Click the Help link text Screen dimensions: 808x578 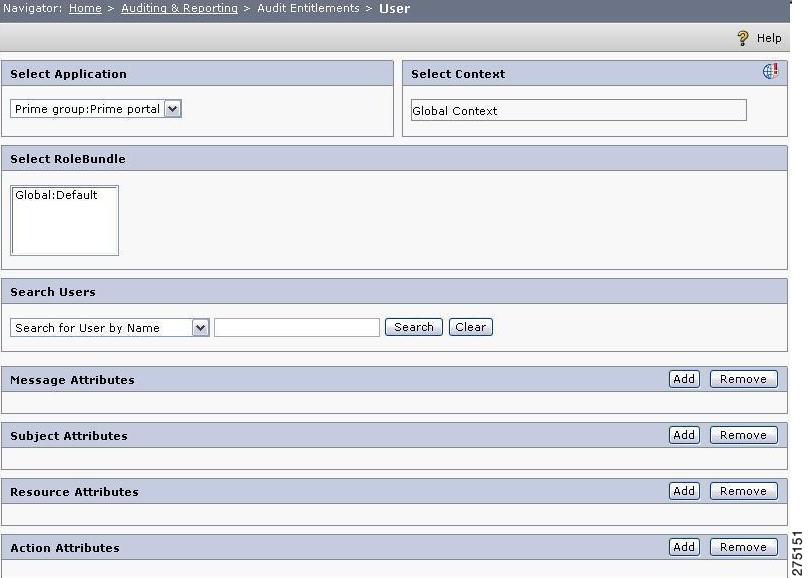coord(769,38)
